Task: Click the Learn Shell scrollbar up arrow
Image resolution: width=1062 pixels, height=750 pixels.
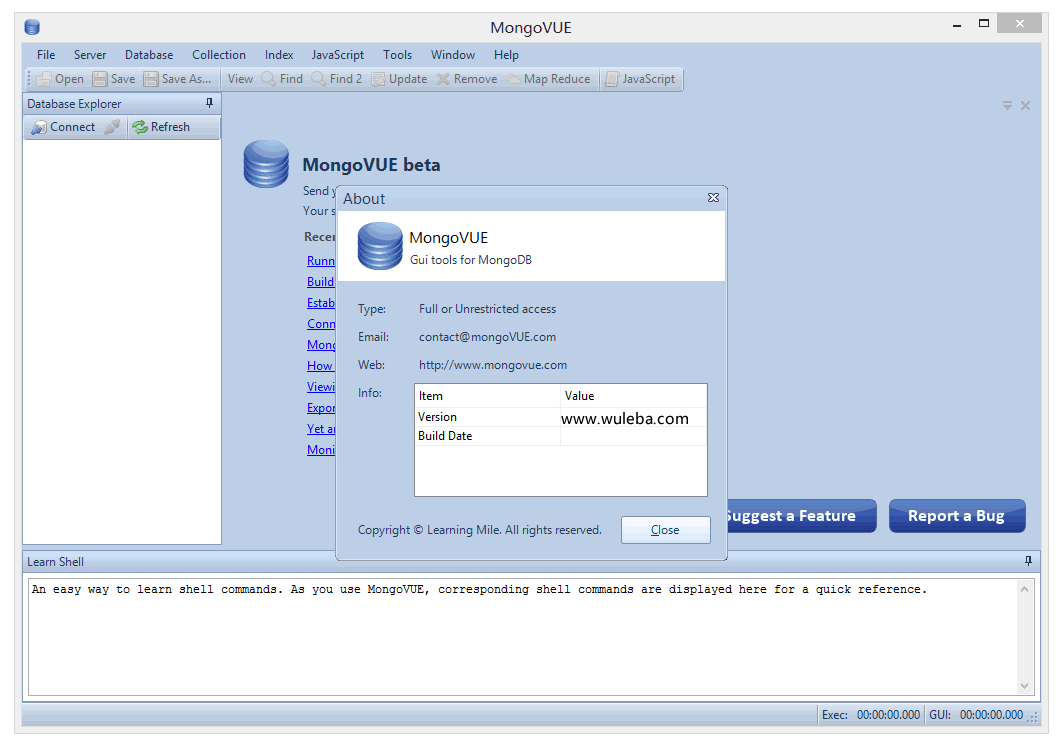Action: point(1024,589)
